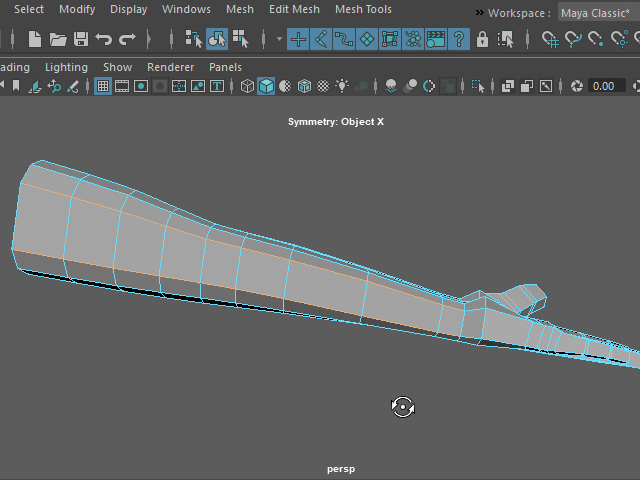Open the Edit Mesh menu

294,10
